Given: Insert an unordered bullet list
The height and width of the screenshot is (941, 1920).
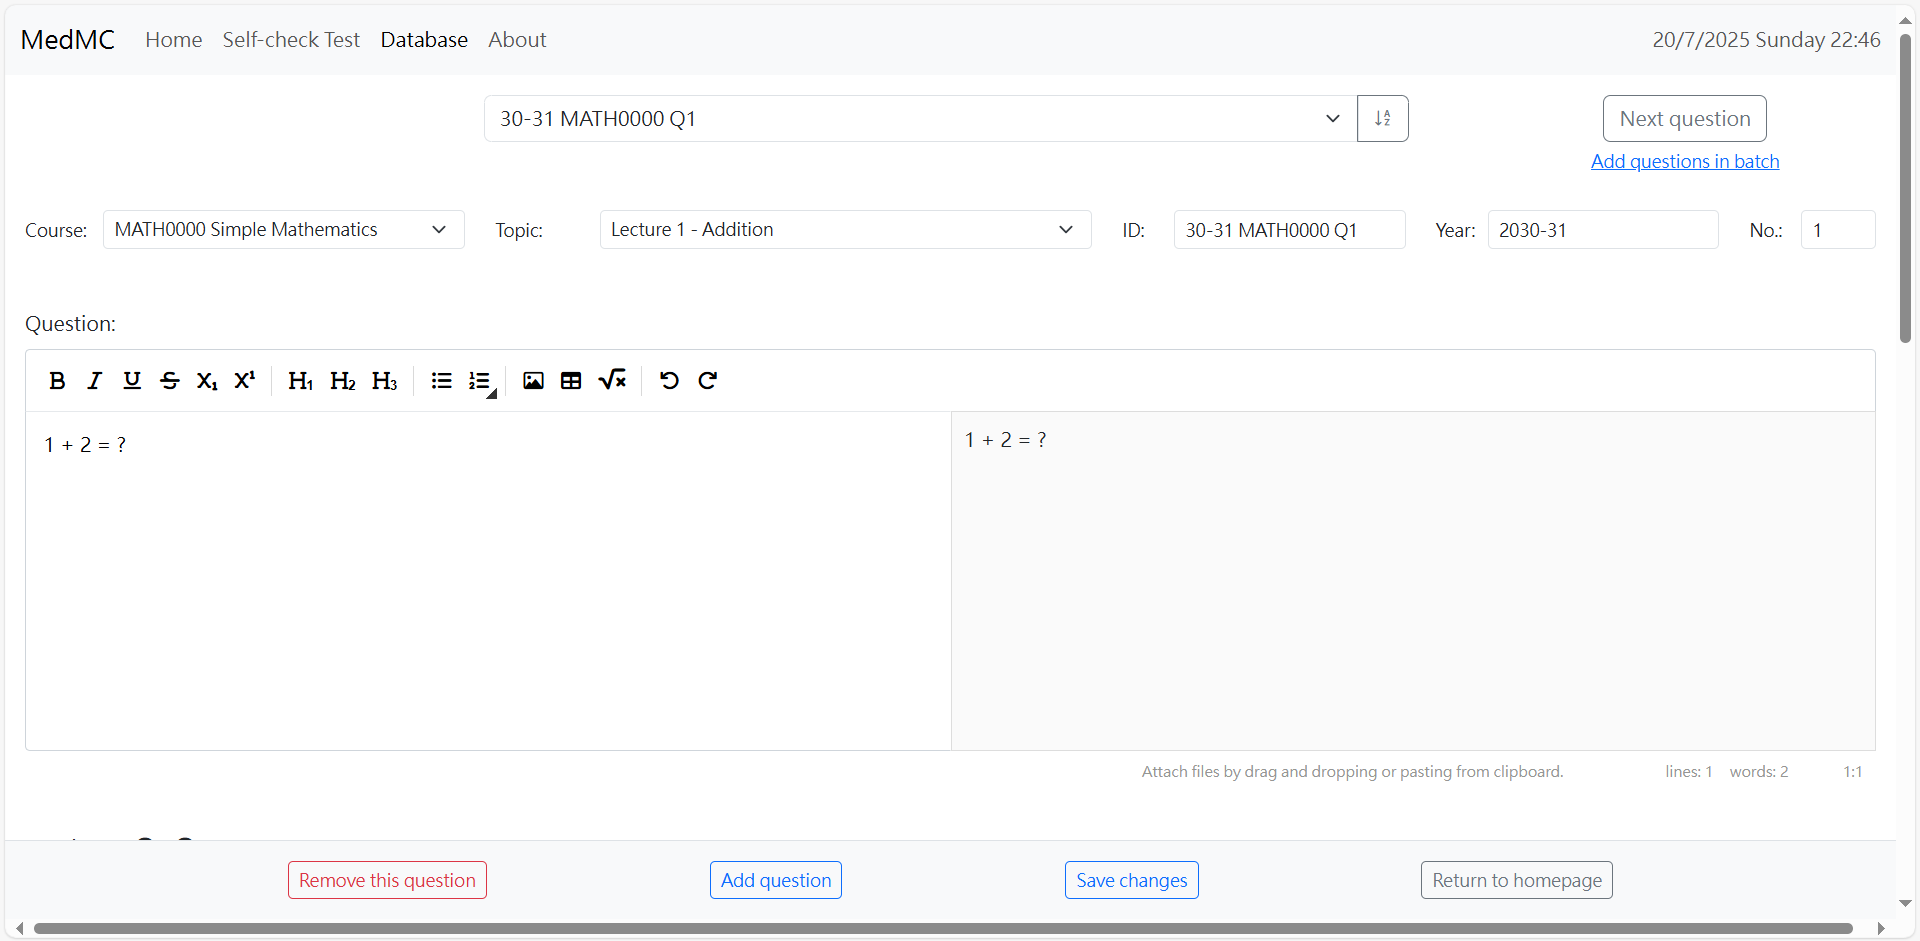Looking at the screenshot, I should pyautogui.click(x=441, y=381).
